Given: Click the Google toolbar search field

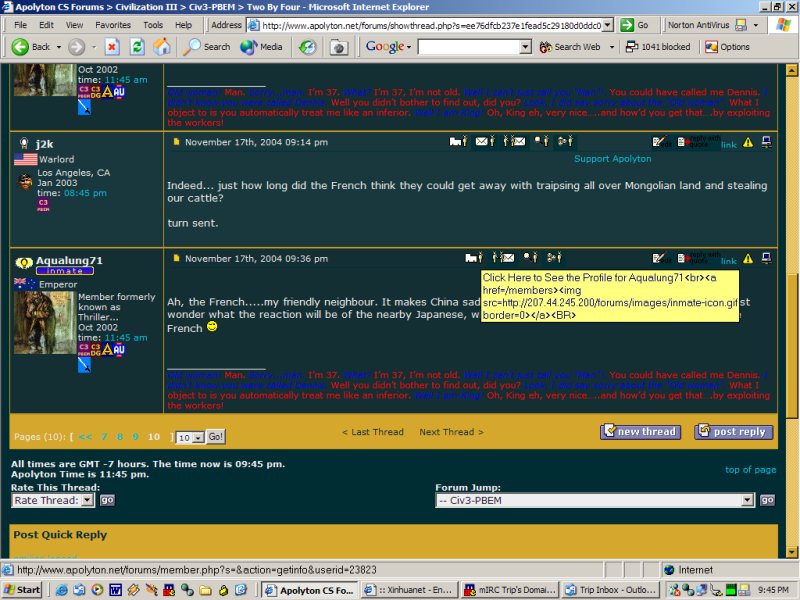Looking at the screenshot, I should pos(473,47).
